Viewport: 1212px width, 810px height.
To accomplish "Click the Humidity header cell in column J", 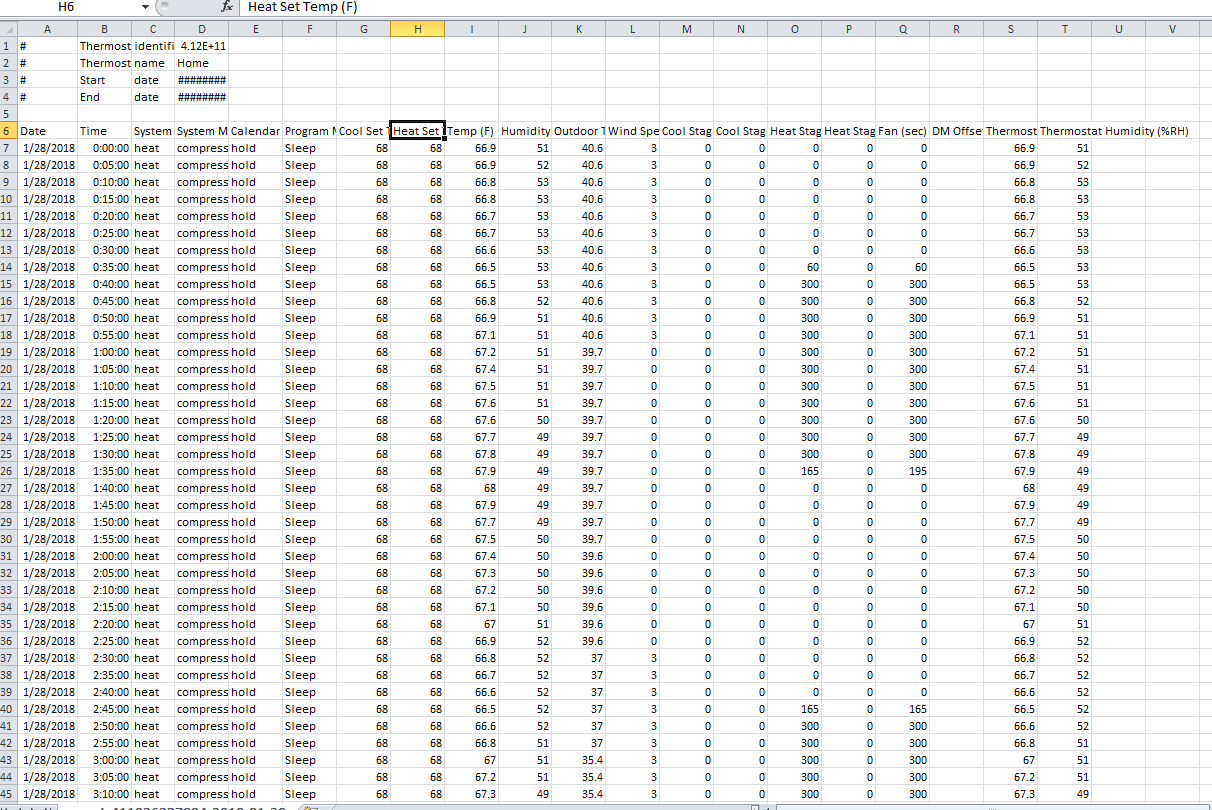I will pyautogui.click(x=524, y=131).
